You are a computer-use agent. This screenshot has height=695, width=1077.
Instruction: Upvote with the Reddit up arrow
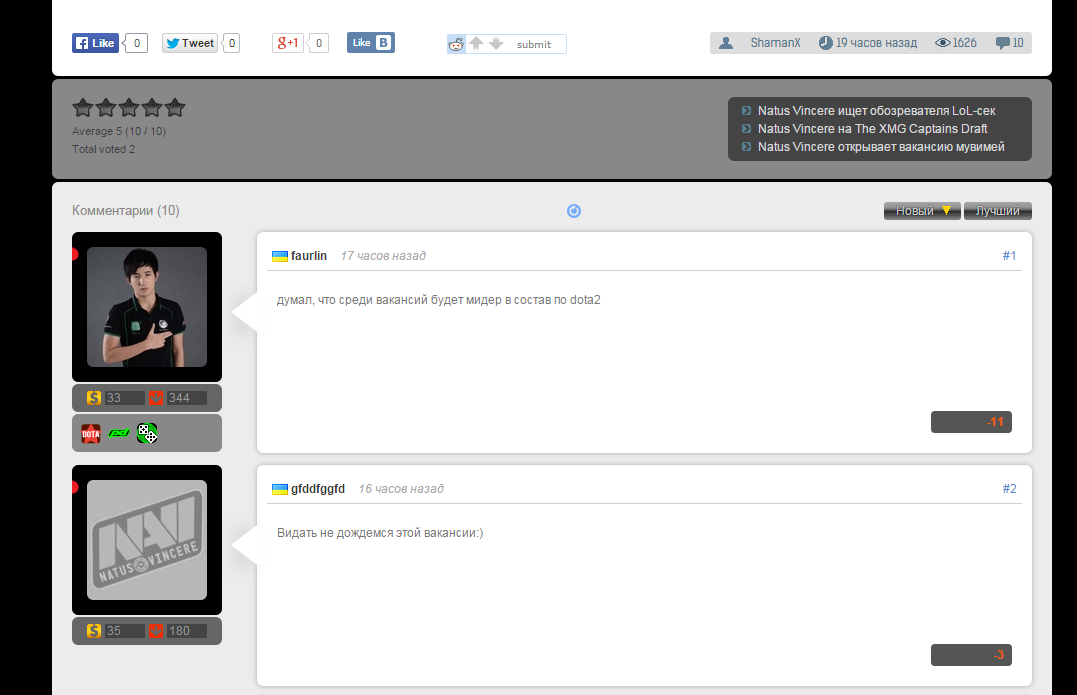point(476,43)
